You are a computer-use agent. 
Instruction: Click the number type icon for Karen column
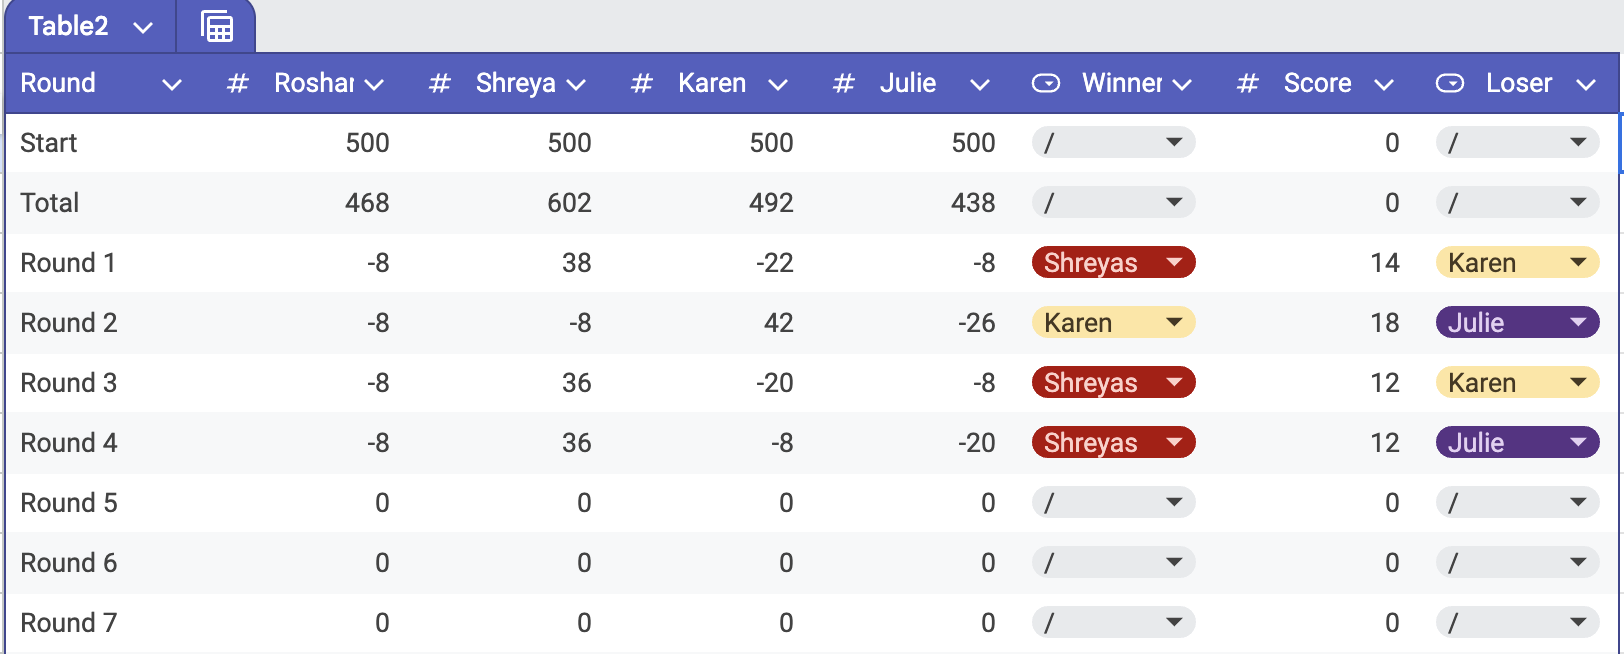(641, 84)
